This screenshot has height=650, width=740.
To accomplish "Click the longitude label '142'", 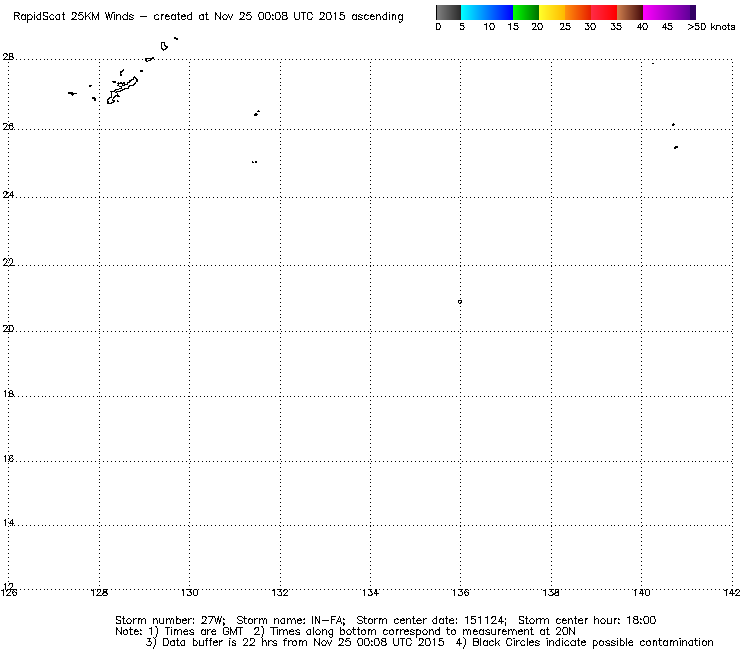I will point(732,592).
